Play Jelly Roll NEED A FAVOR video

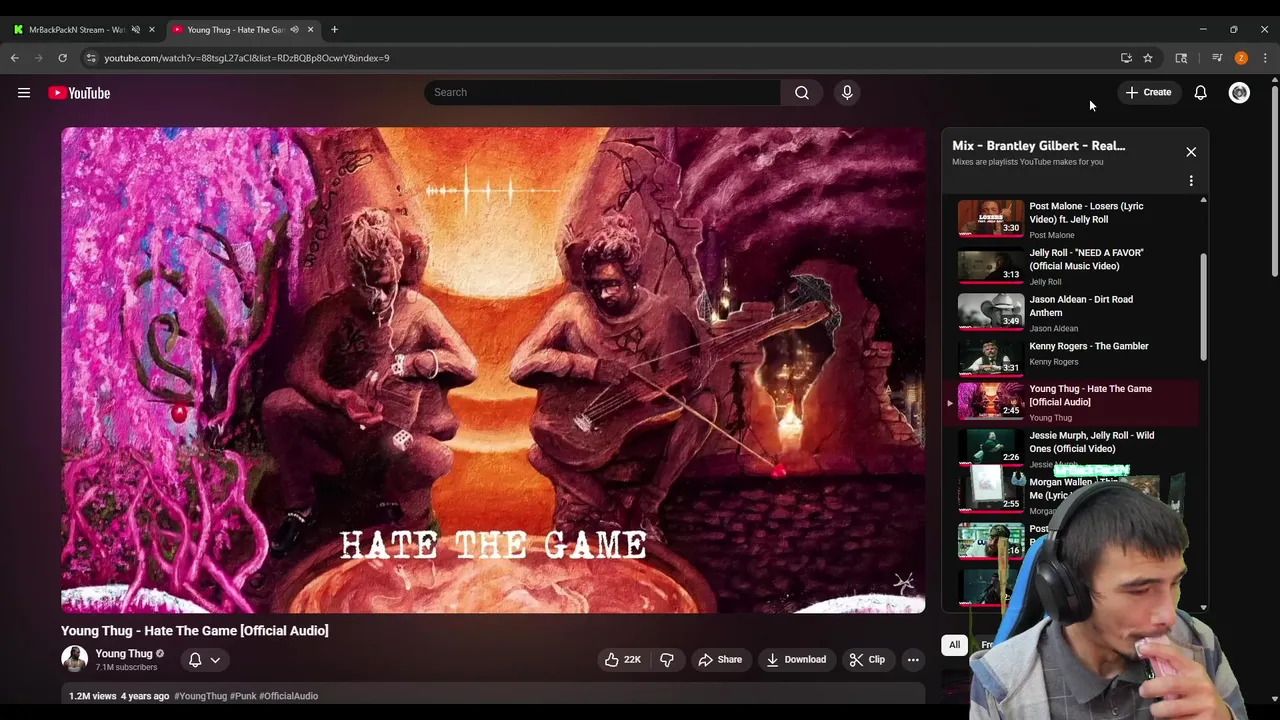1070,266
